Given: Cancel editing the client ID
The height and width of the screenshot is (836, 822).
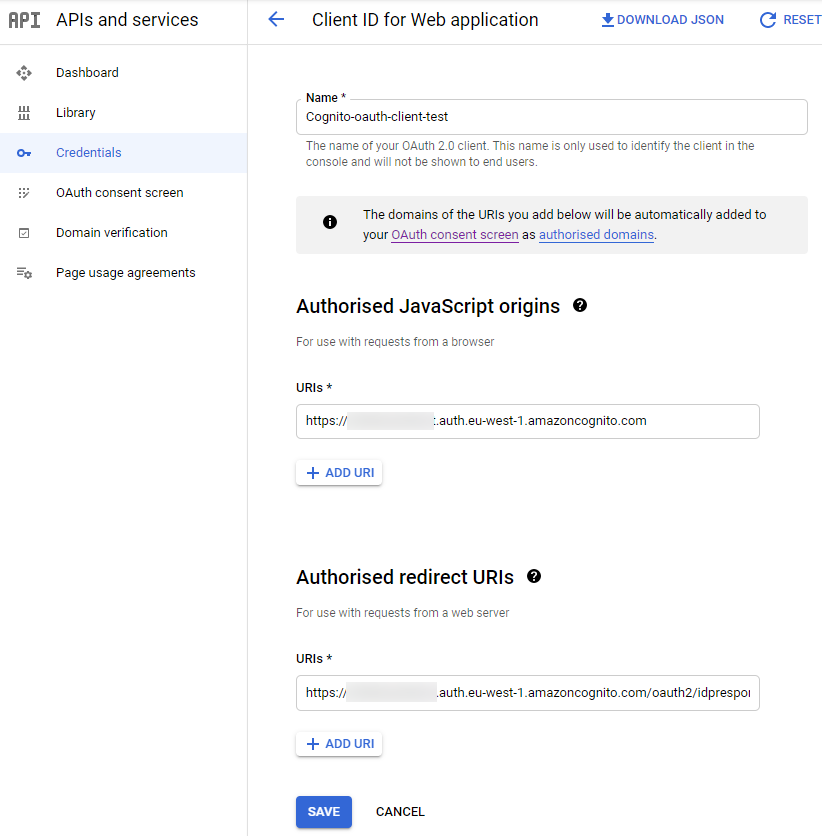Looking at the screenshot, I should click(x=400, y=812).
